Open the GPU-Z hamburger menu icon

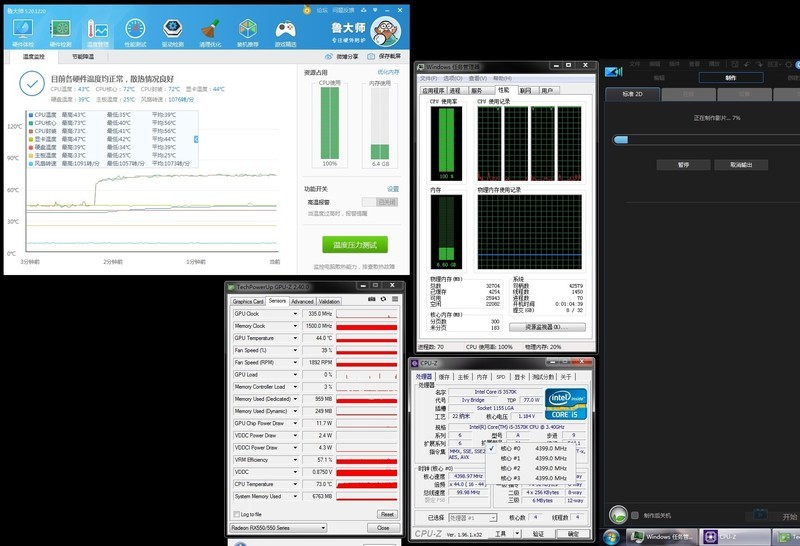click(395, 300)
